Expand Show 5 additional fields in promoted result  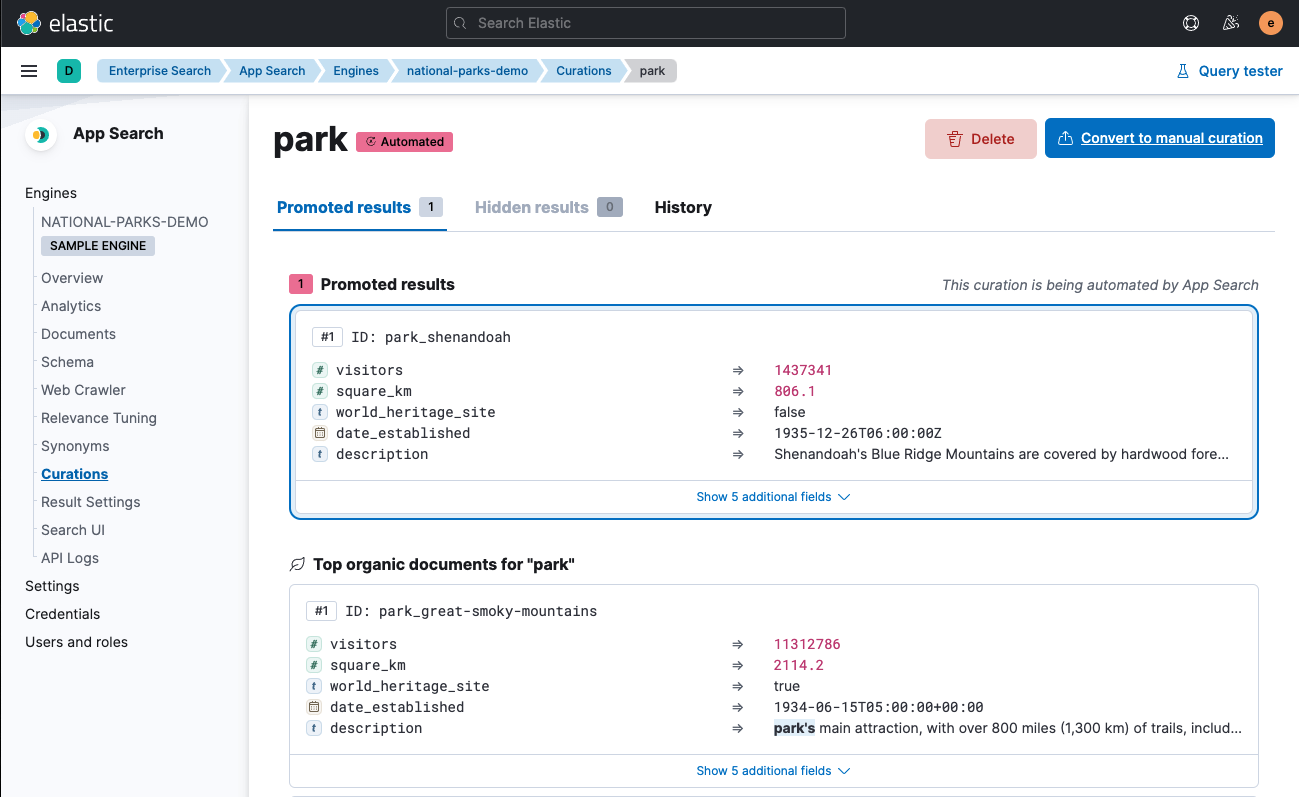[x=772, y=496]
